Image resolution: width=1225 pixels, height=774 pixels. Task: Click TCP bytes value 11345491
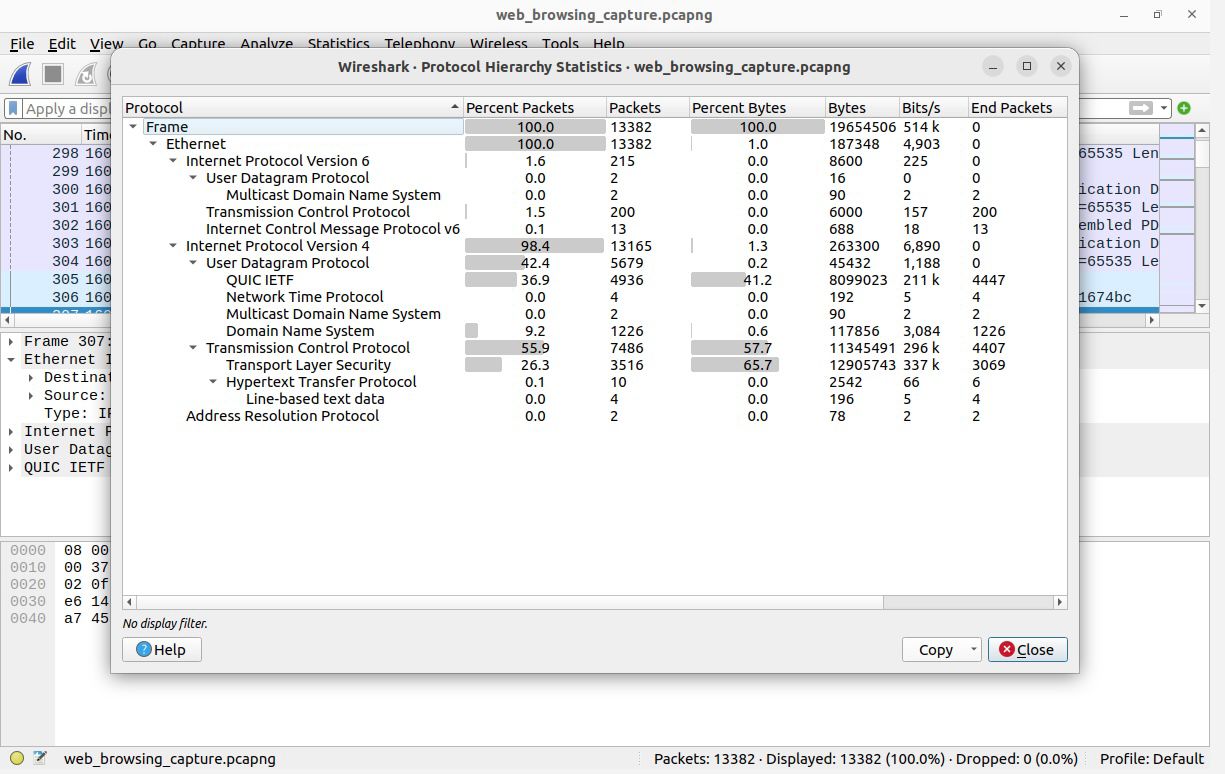pos(861,348)
